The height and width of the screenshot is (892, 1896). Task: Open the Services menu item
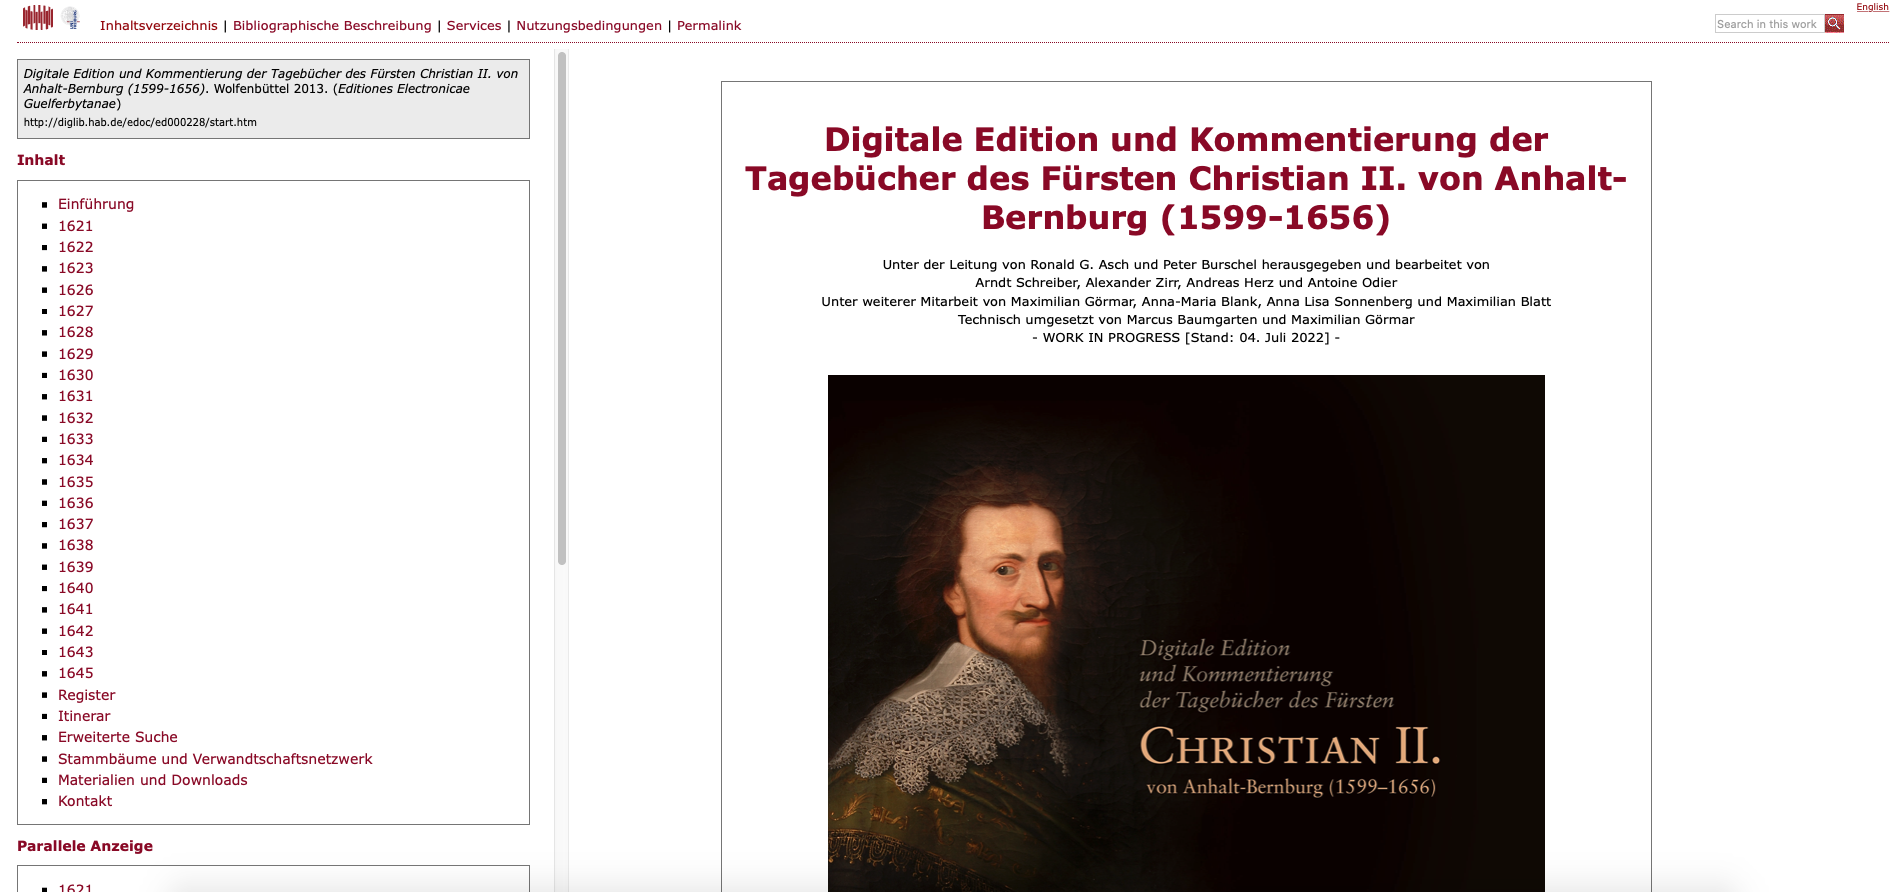[474, 26]
